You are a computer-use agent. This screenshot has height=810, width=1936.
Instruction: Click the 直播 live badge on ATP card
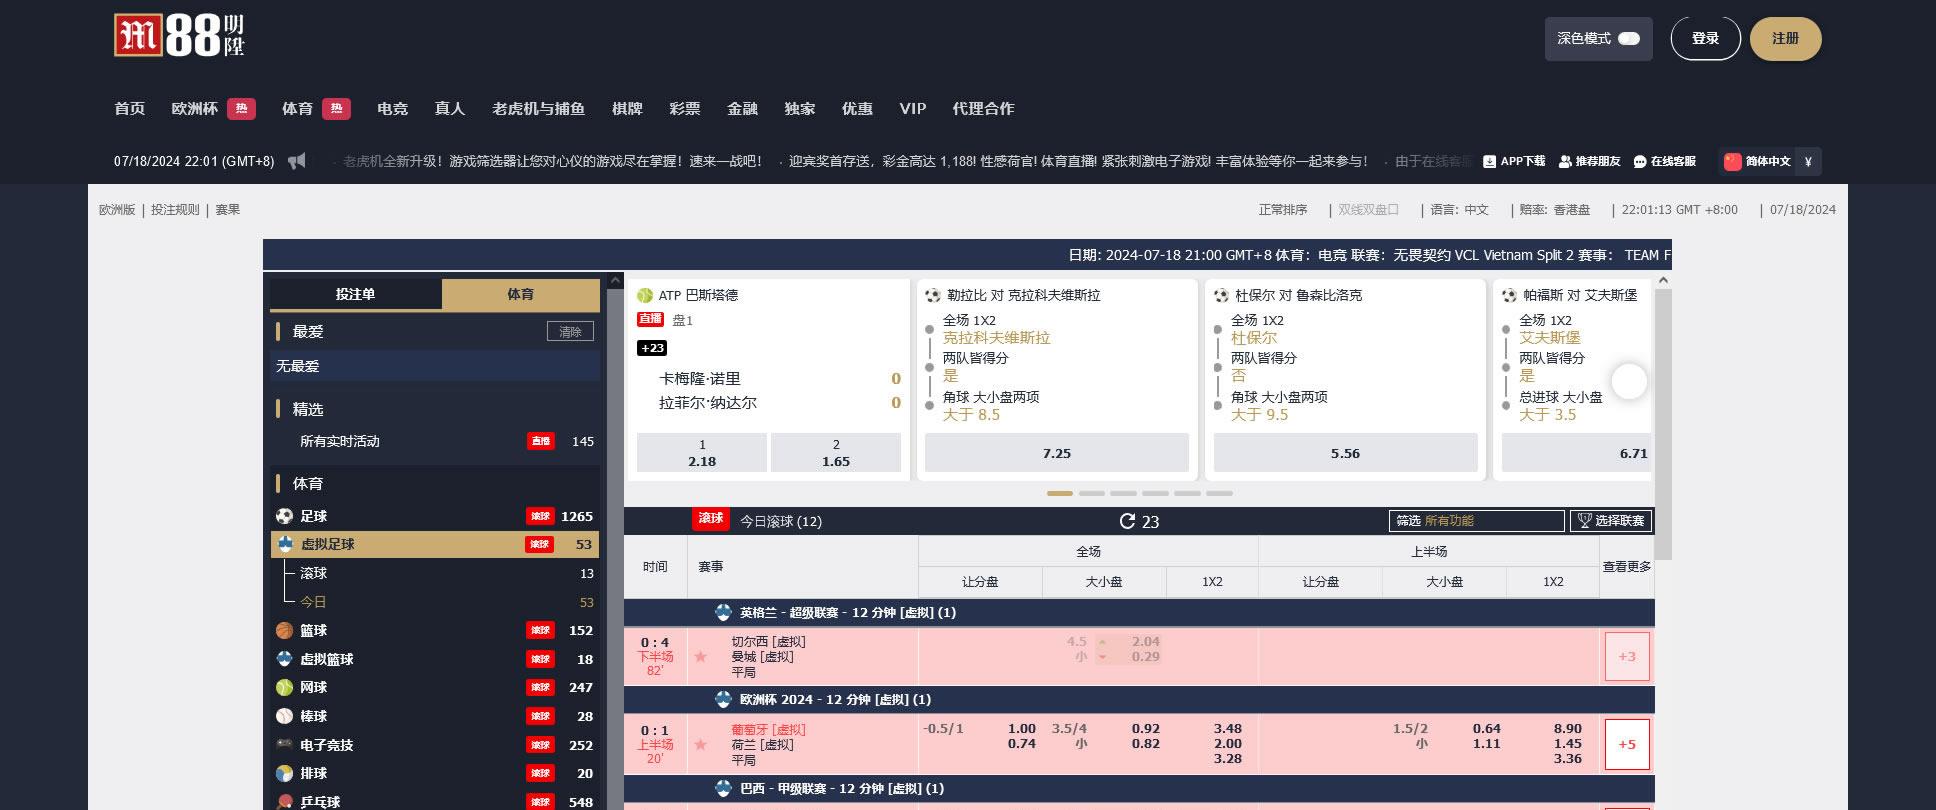(x=650, y=319)
